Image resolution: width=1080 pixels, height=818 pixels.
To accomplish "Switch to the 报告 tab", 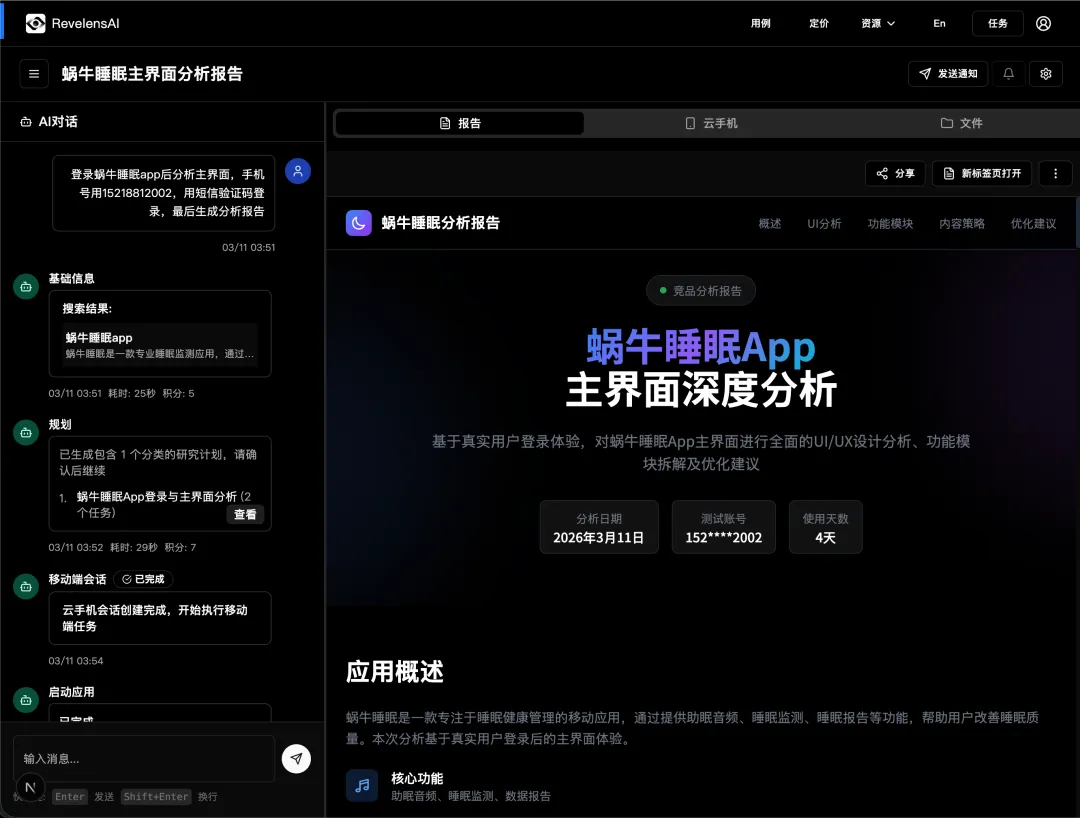I will pyautogui.click(x=459, y=123).
